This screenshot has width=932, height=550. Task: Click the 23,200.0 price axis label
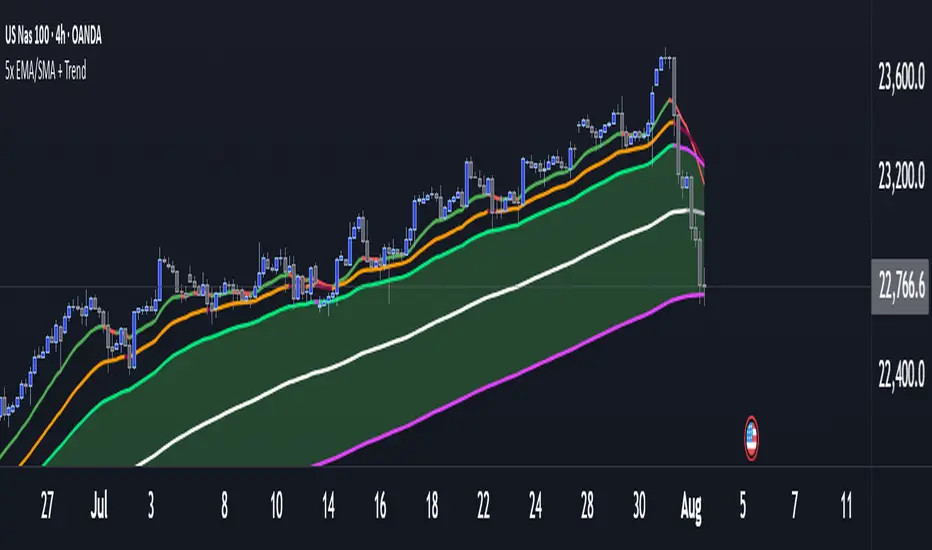click(x=901, y=175)
